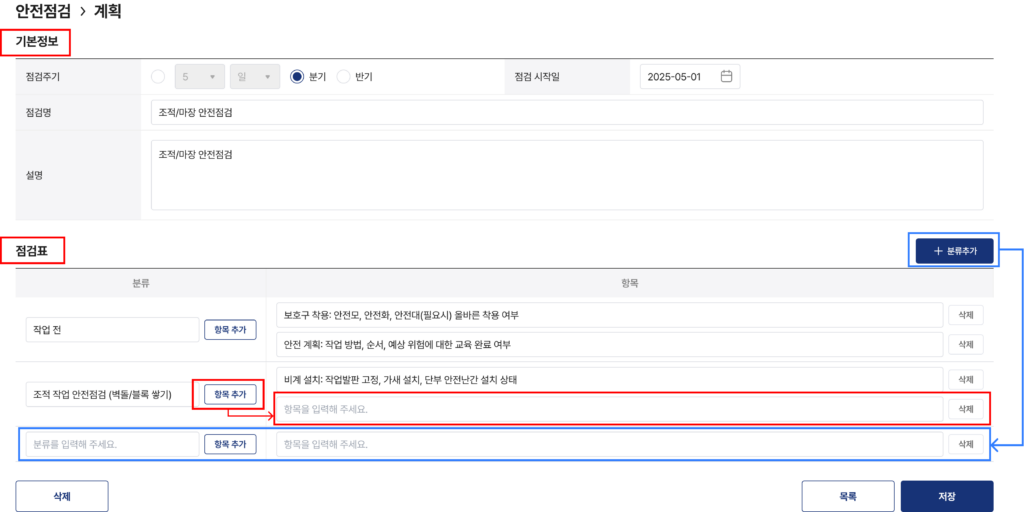Delete the 안전 계획 item with 삭제
The width and height of the screenshot is (1024, 512).
click(966, 344)
